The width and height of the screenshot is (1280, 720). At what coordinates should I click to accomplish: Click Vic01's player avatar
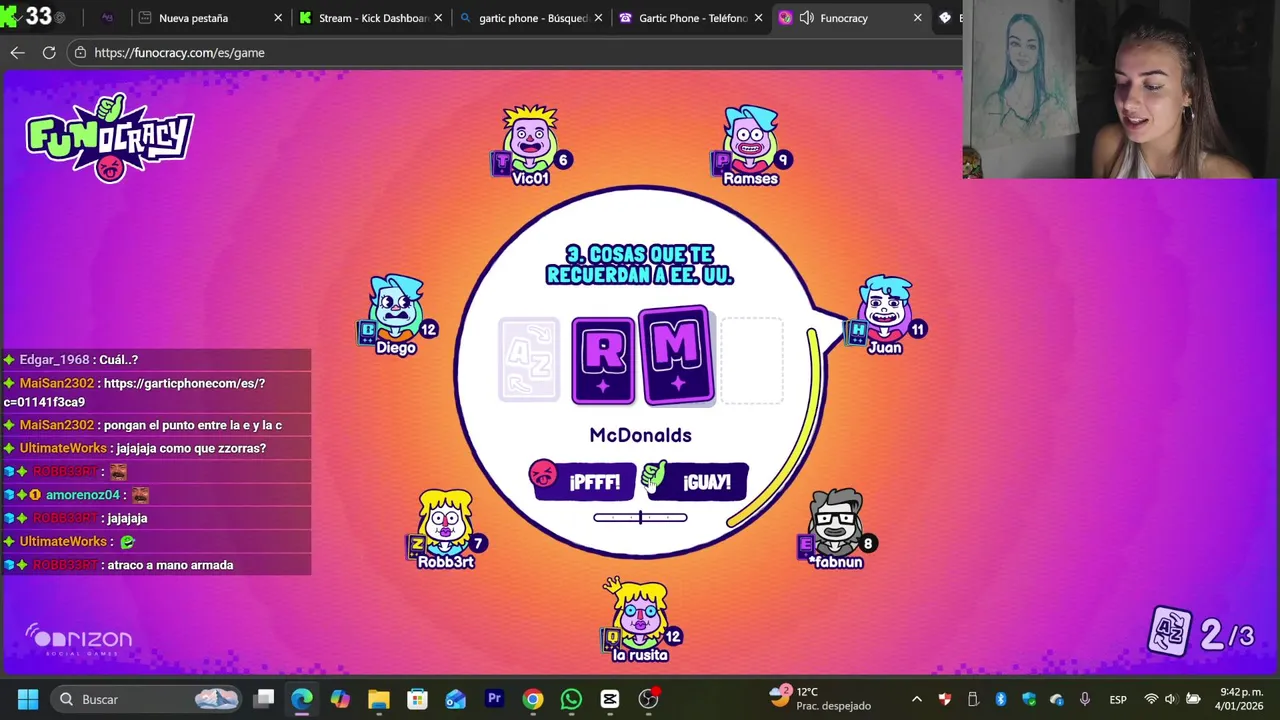[530, 138]
